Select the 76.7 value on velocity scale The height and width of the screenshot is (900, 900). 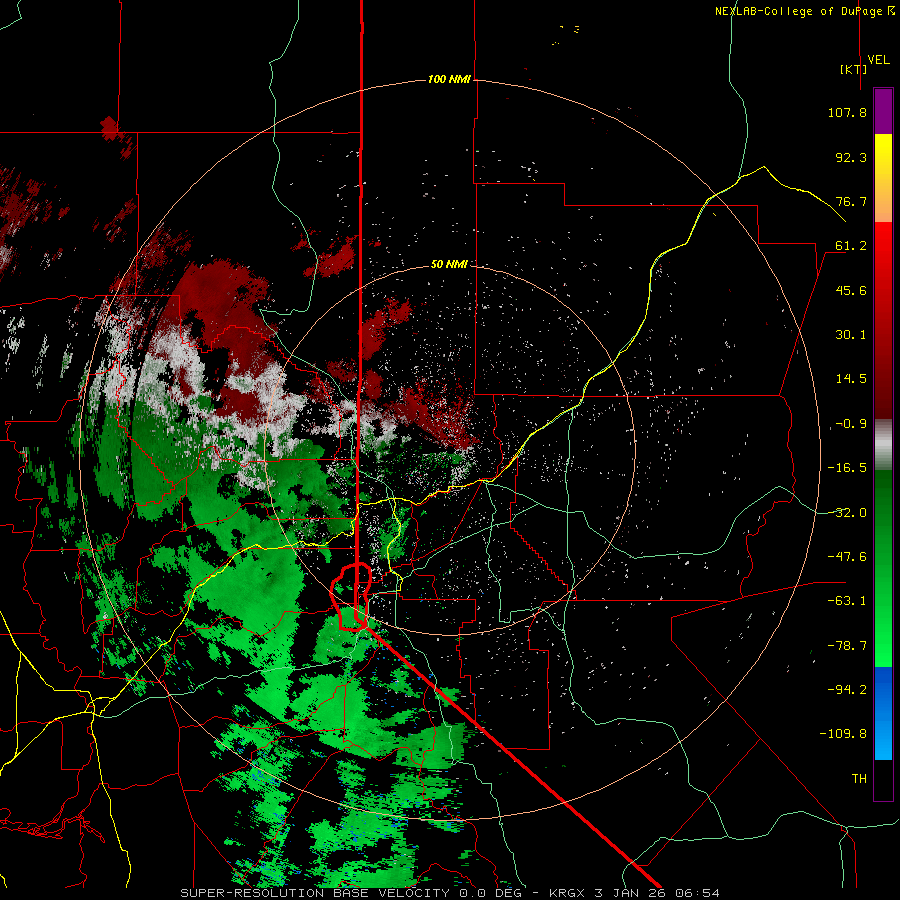[x=851, y=201]
